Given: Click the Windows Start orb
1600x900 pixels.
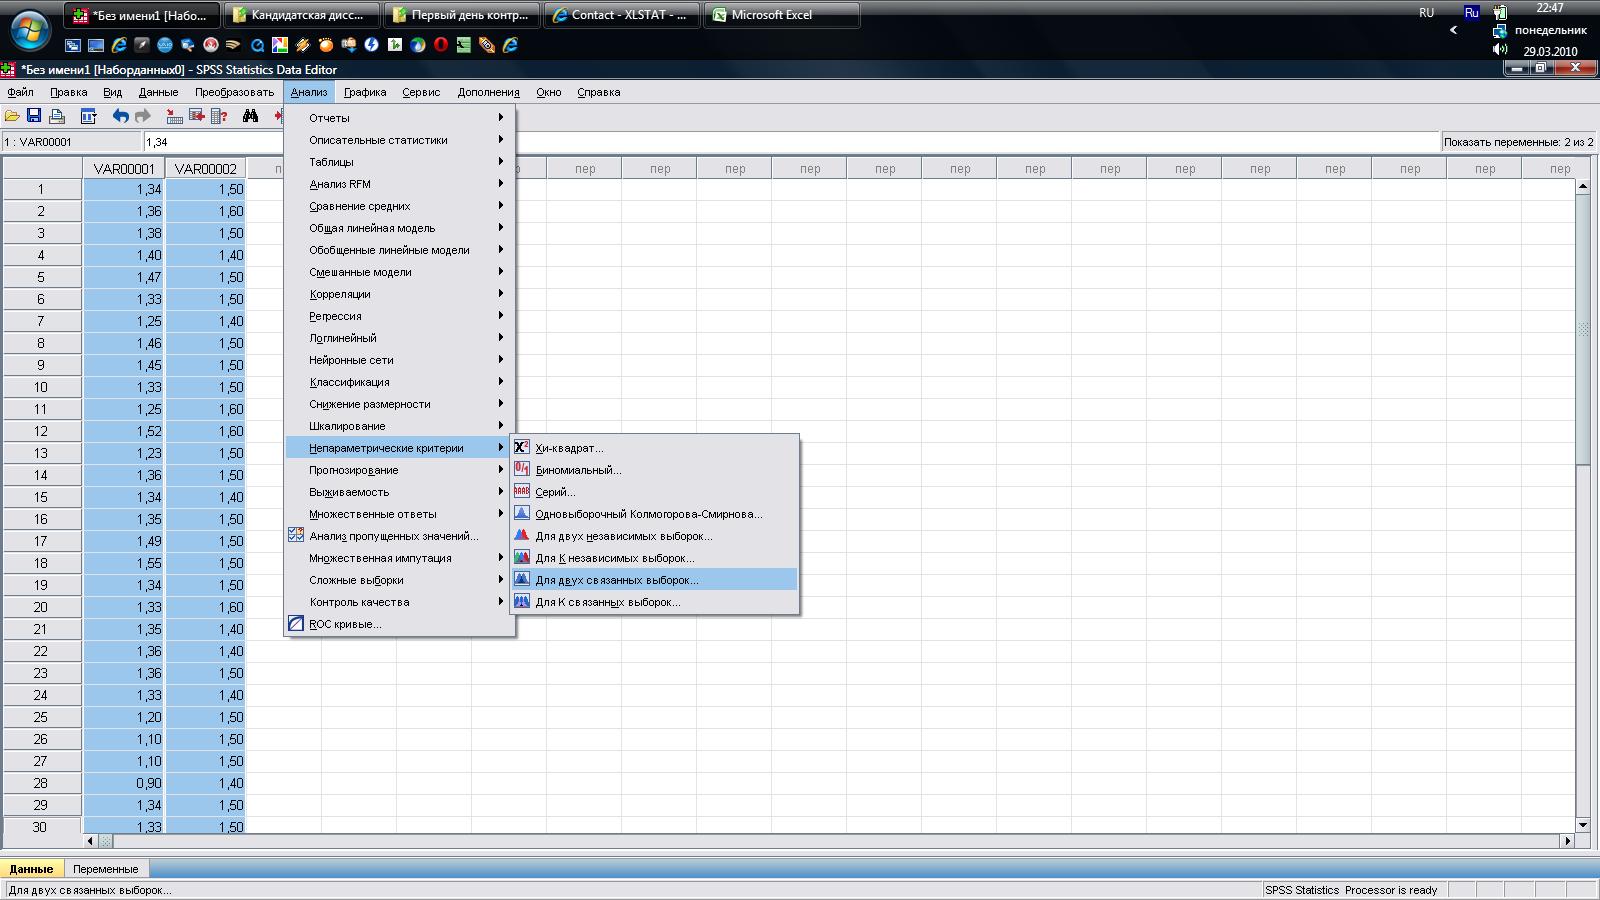Looking at the screenshot, I should (29, 31).
